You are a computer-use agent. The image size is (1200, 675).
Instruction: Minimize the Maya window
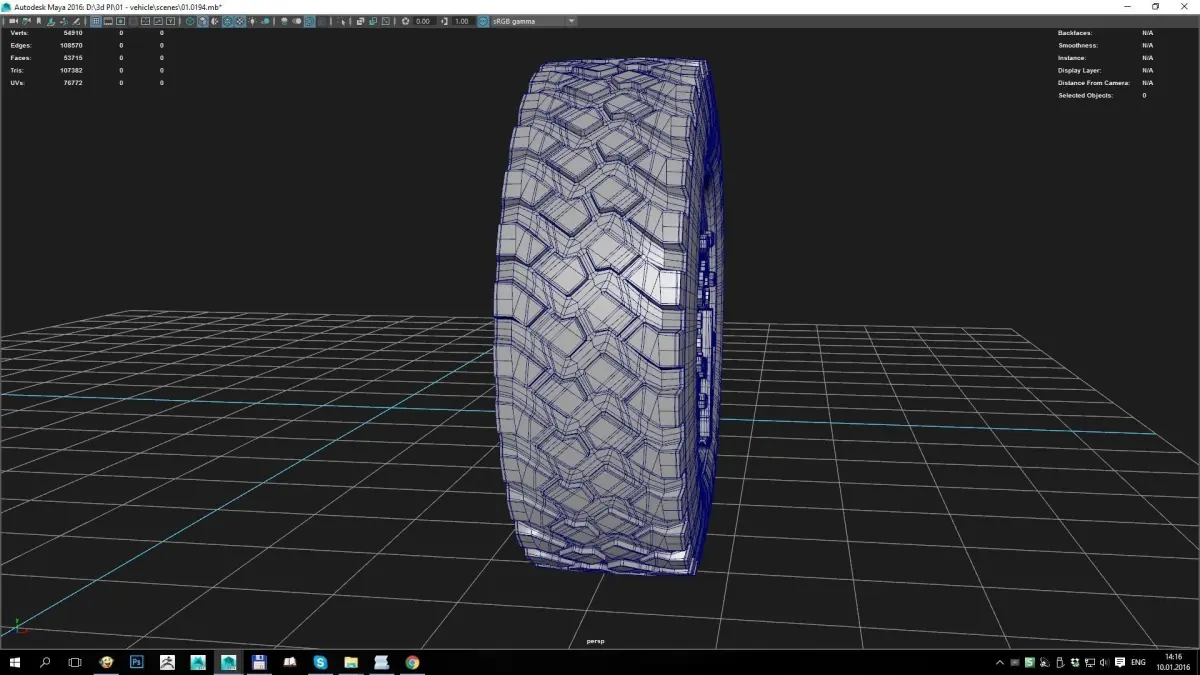coord(1127,6)
